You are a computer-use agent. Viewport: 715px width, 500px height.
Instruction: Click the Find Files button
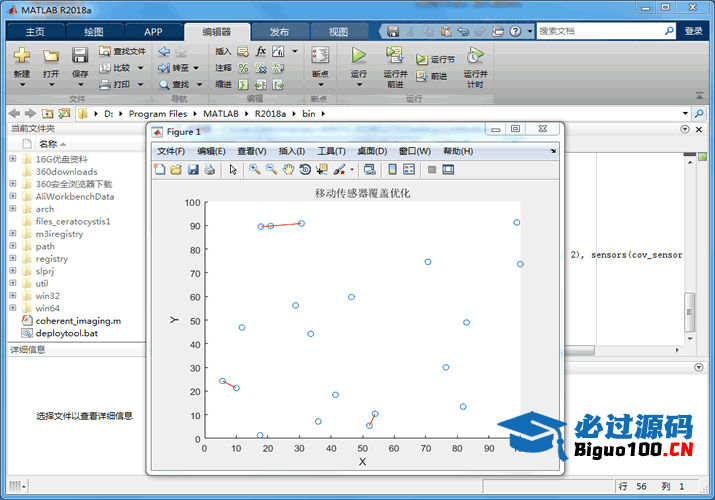tap(123, 51)
